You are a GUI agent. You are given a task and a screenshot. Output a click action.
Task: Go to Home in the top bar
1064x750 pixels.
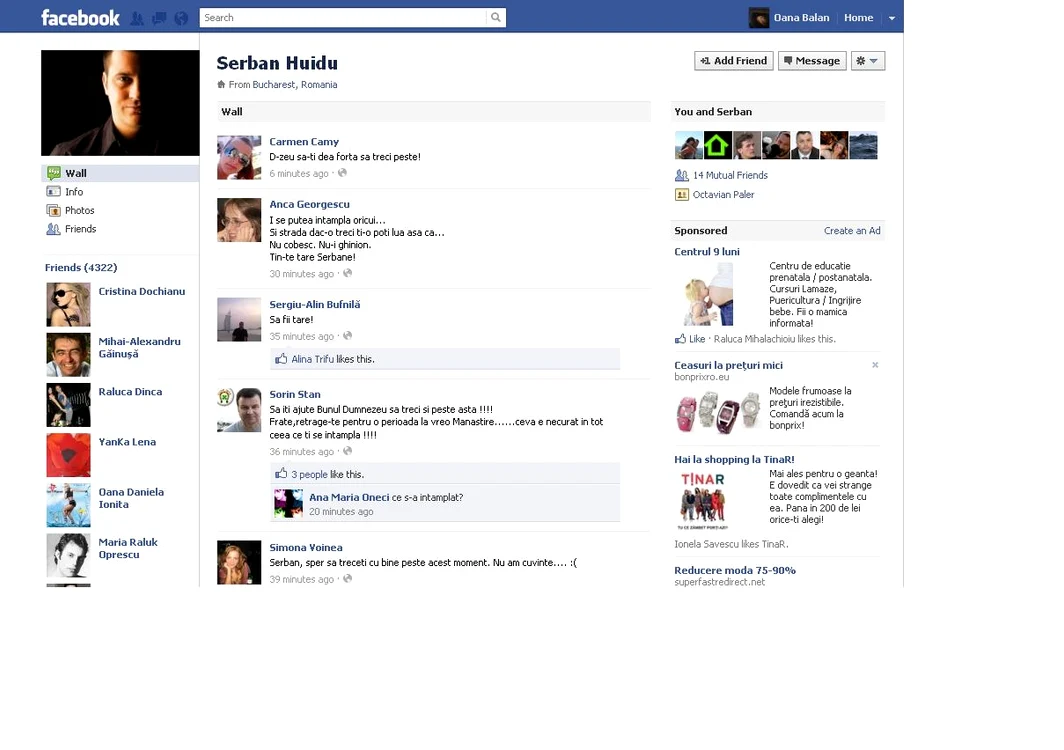tap(858, 18)
